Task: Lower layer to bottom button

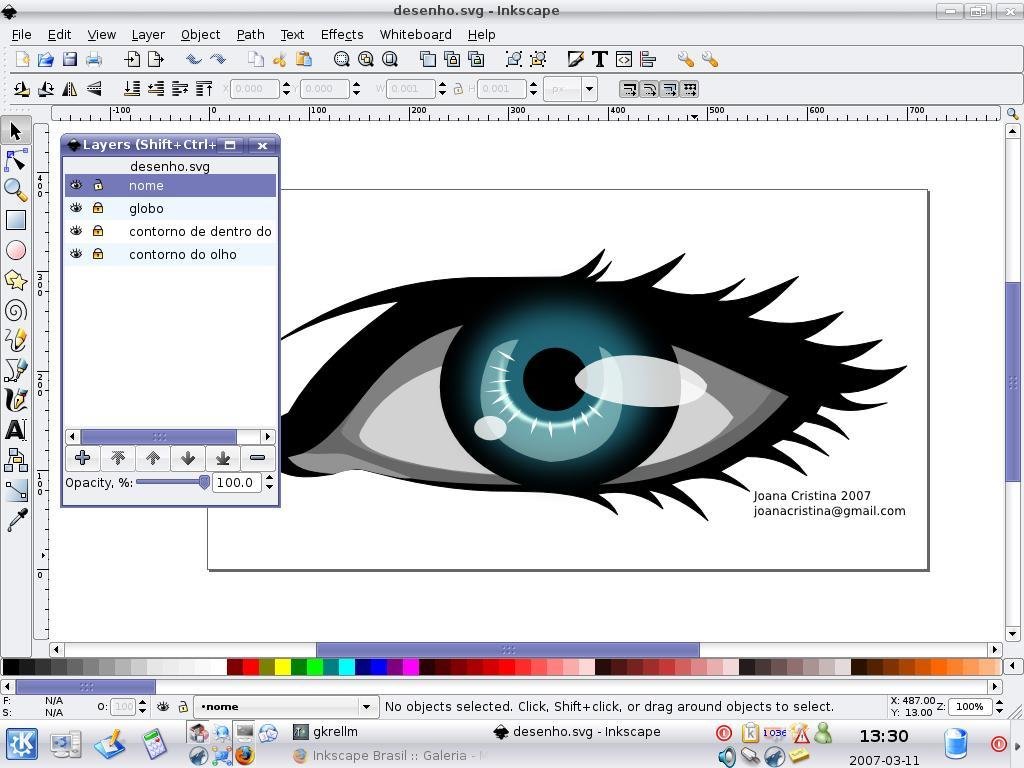Action: tap(223, 458)
